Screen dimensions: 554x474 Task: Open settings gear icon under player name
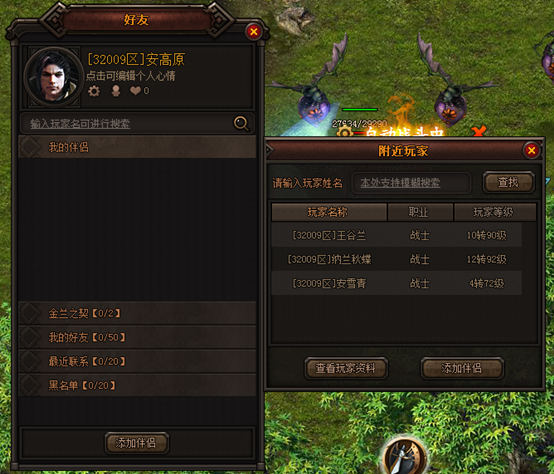(x=94, y=91)
